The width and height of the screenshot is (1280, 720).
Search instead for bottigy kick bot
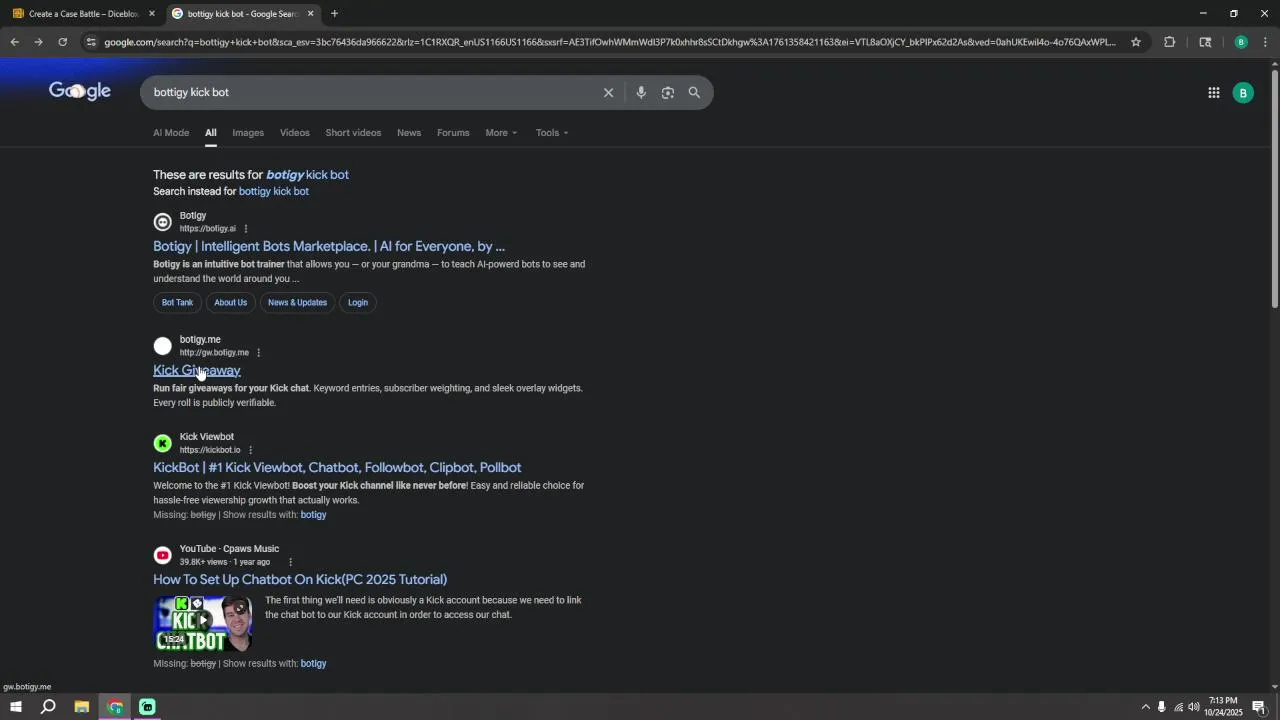coord(274,192)
